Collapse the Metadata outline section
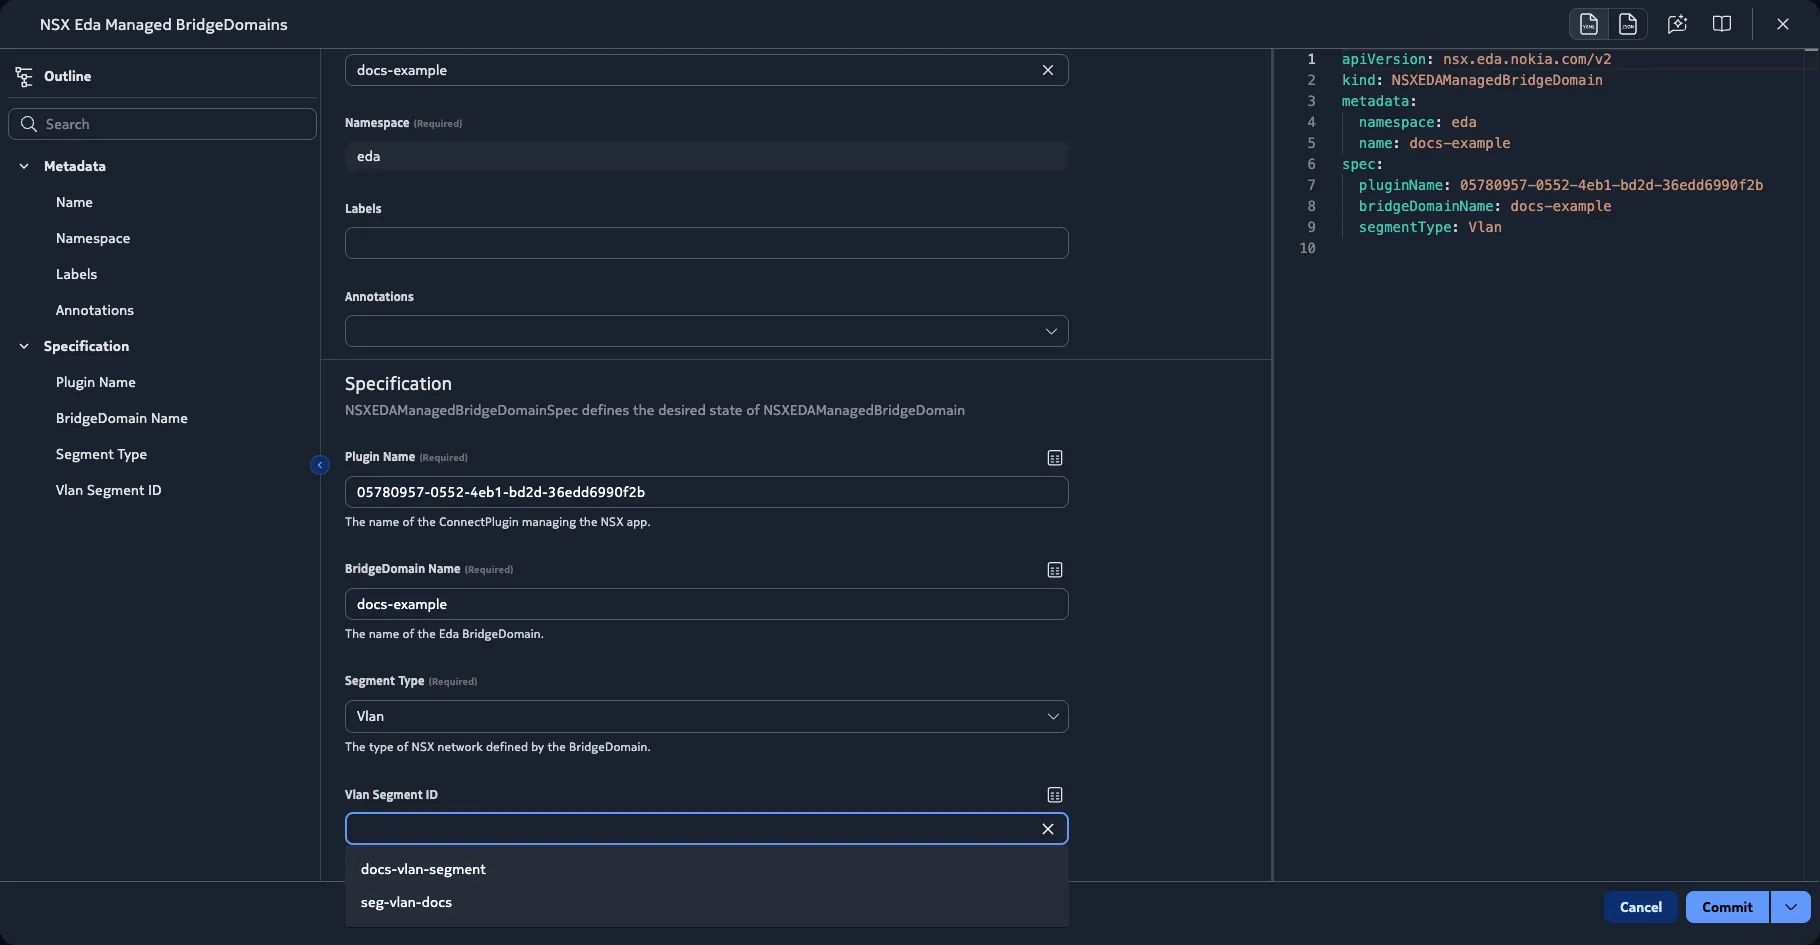This screenshot has width=1820, height=945. click(24, 166)
